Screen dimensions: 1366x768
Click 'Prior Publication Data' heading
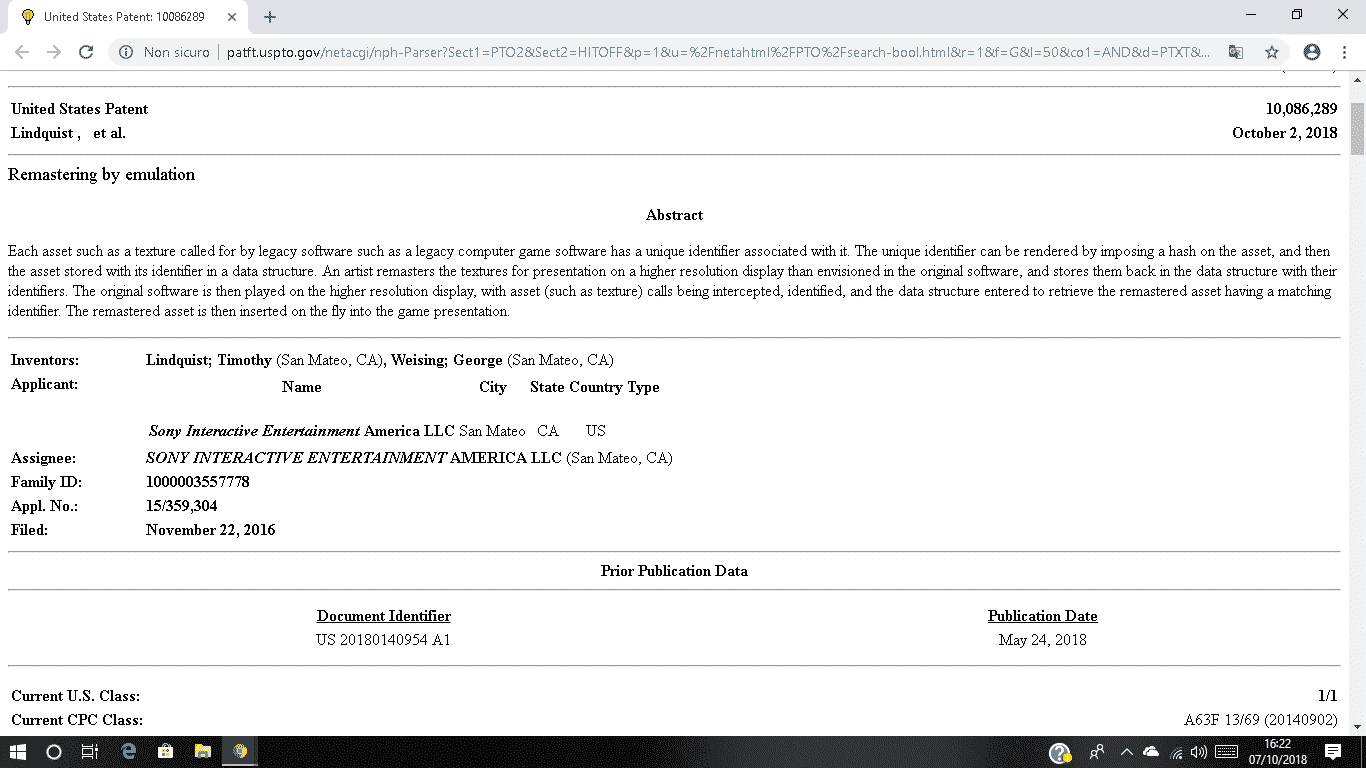coord(674,571)
